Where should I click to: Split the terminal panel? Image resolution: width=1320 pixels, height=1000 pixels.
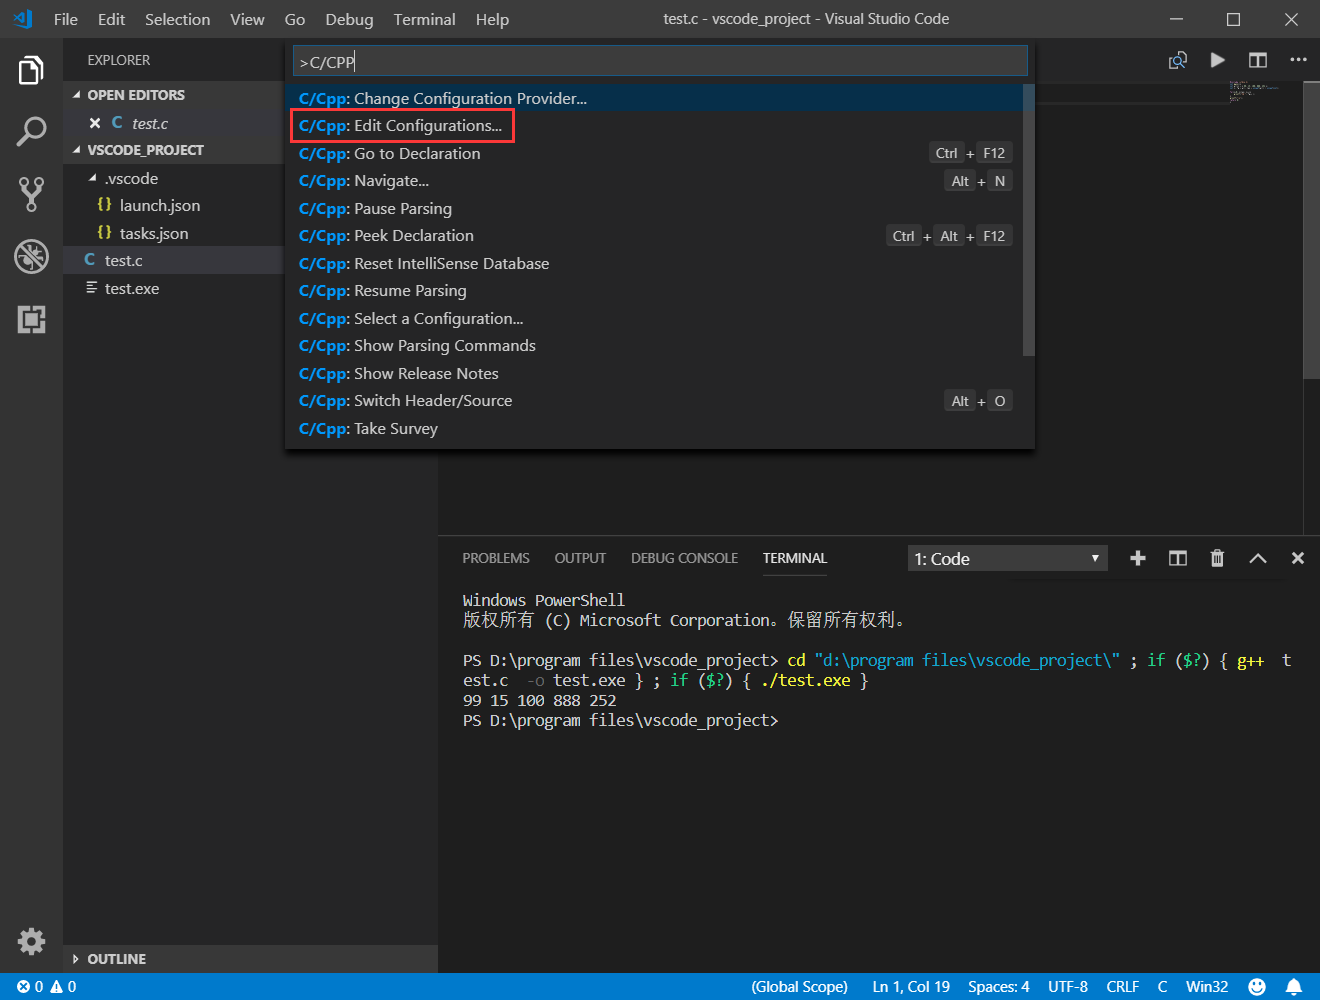click(1178, 558)
